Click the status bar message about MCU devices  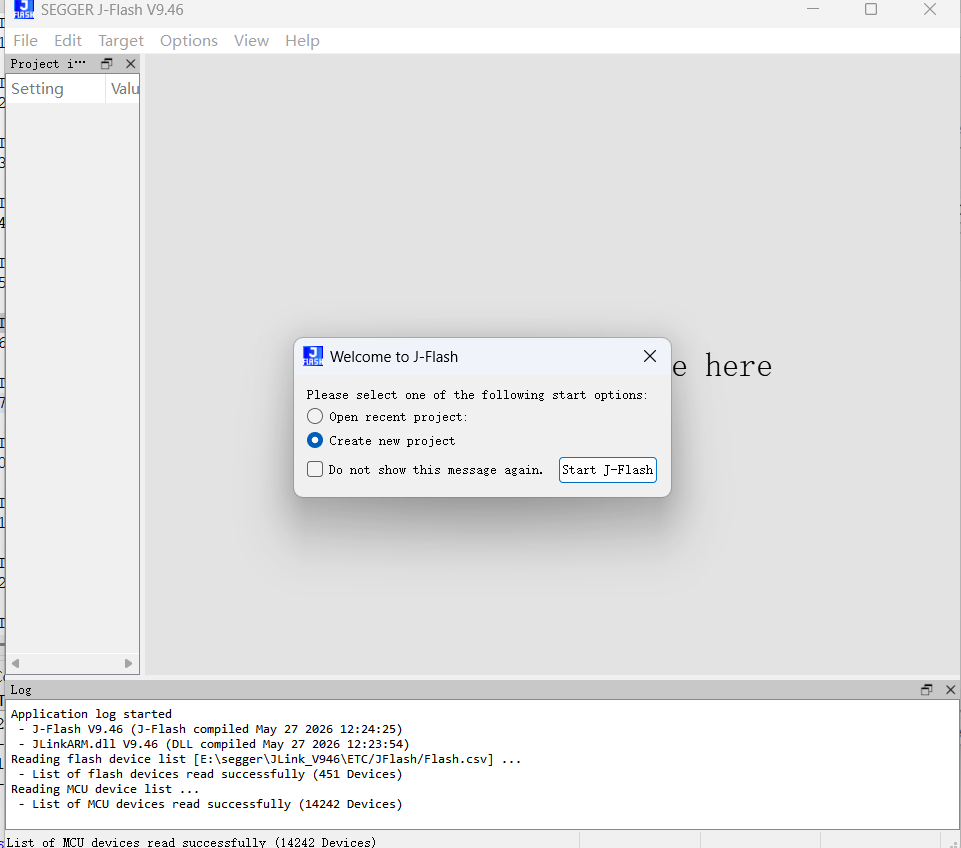[191, 842]
